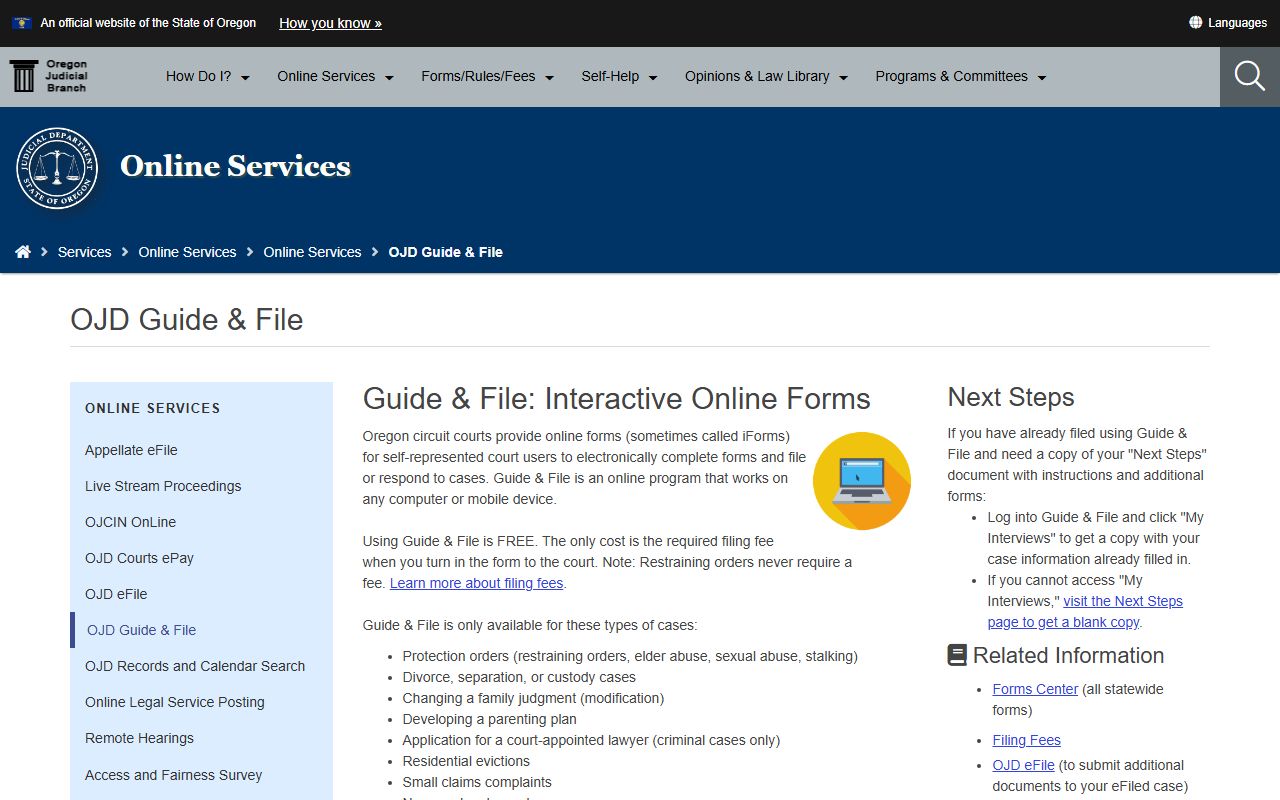Click the book icon beside Related Information
This screenshot has width=1280, height=800.
click(x=957, y=655)
